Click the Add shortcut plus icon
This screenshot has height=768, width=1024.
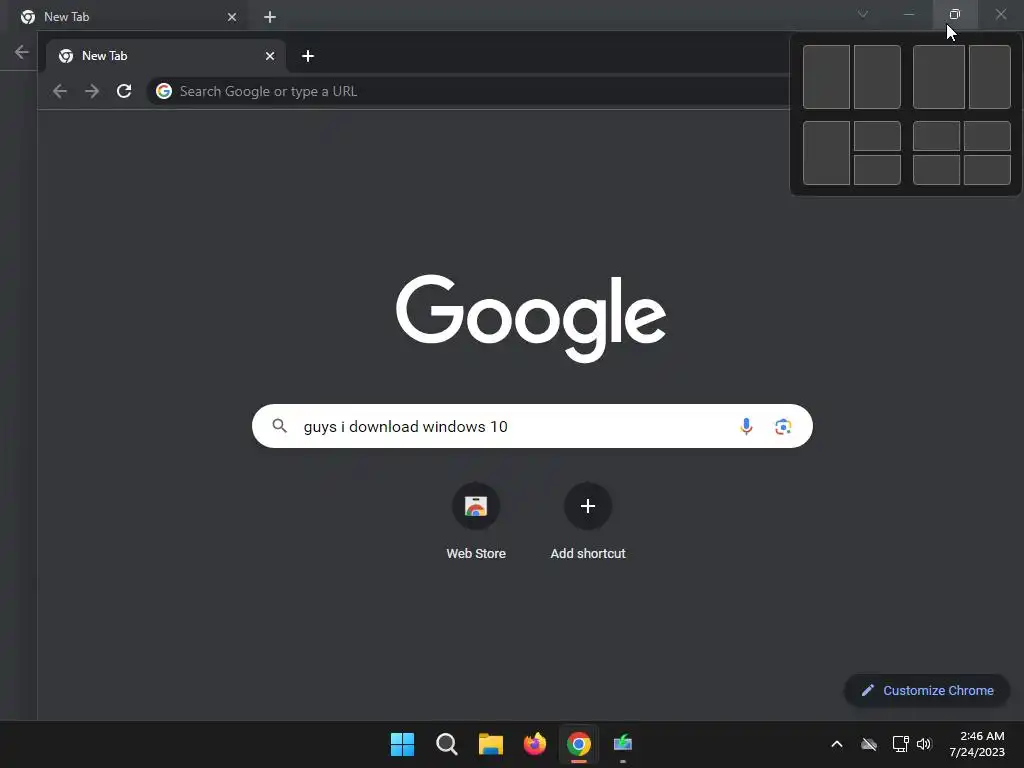point(588,506)
